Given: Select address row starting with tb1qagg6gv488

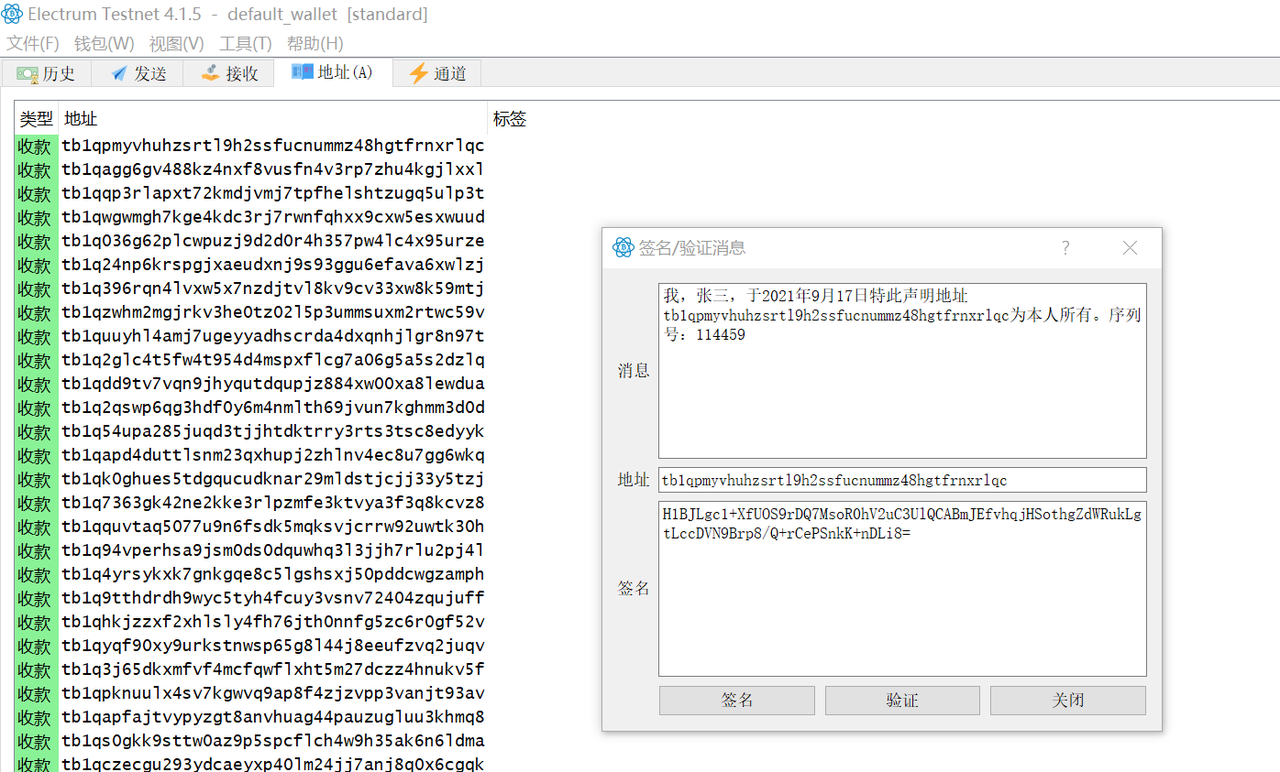Looking at the screenshot, I should click(x=272, y=170).
